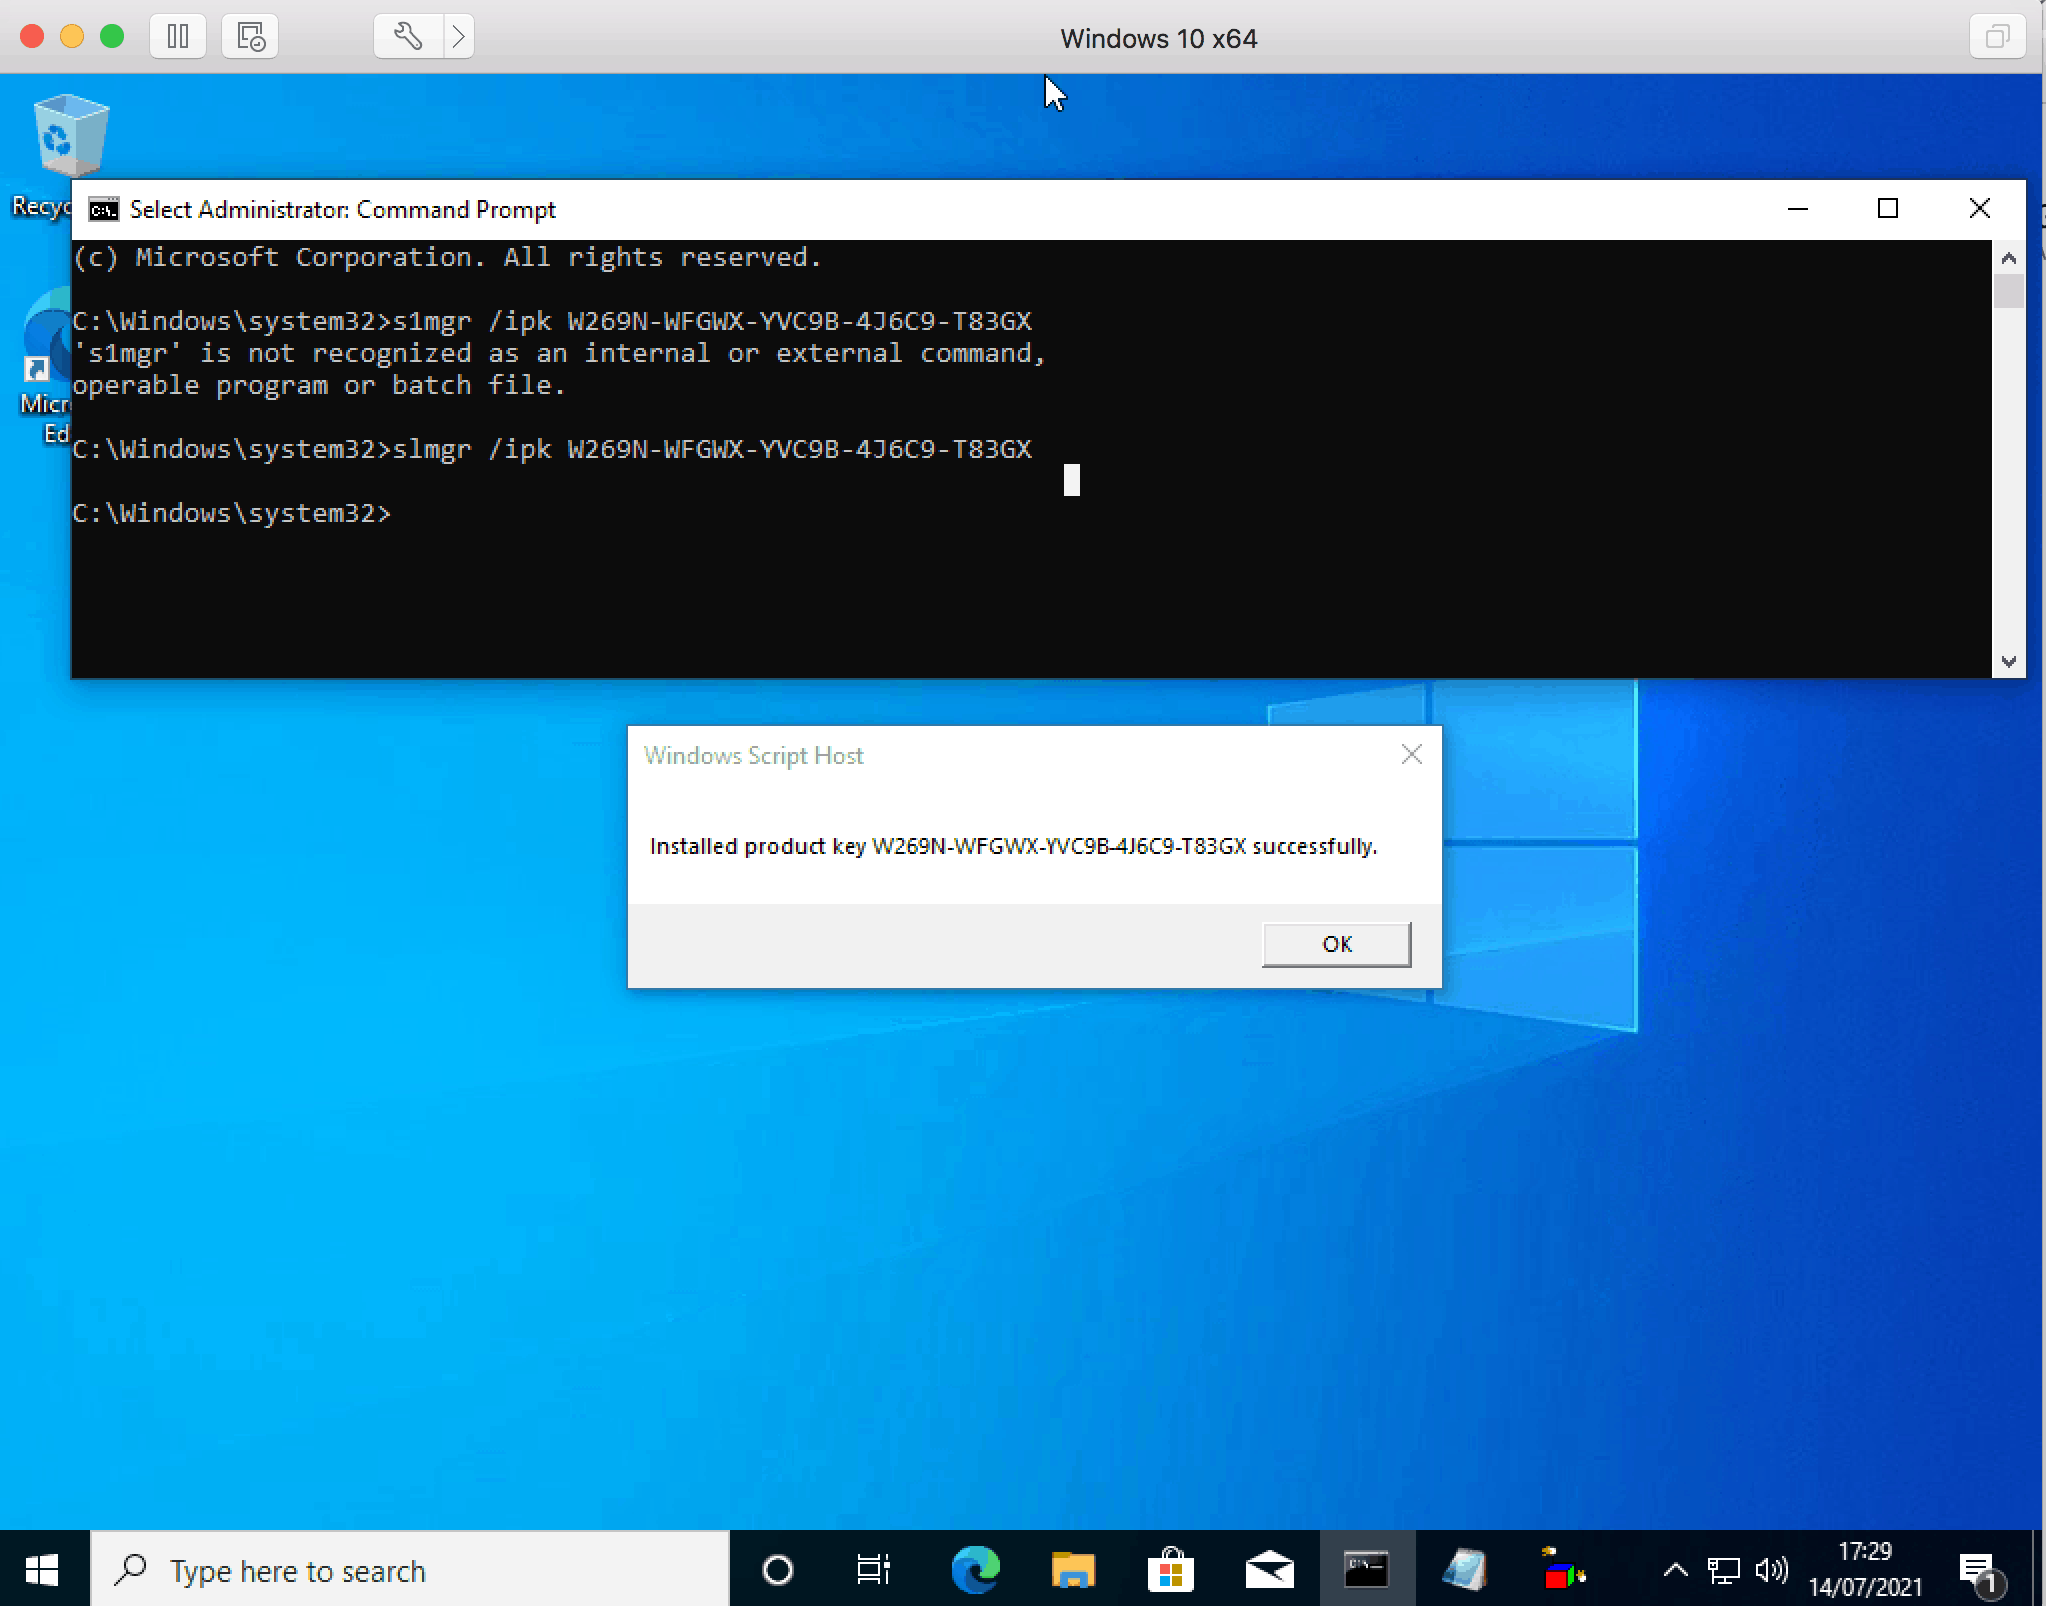This screenshot has height=1606, width=2046.
Task: Click the VM window mode icon in the title bar
Action: coord(1997,37)
